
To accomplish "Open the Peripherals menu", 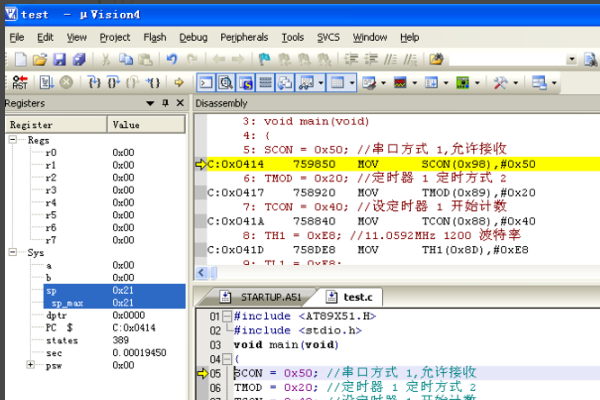I will pos(243,37).
